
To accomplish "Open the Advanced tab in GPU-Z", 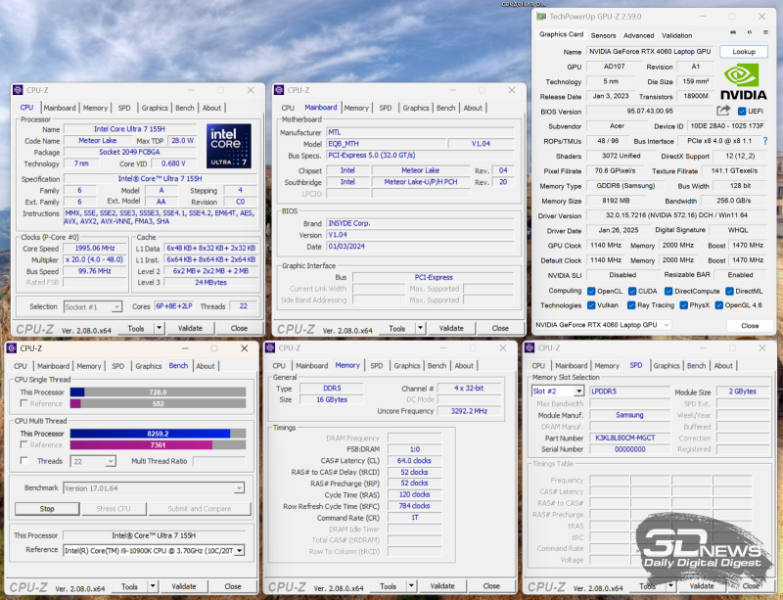I will [638, 35].
